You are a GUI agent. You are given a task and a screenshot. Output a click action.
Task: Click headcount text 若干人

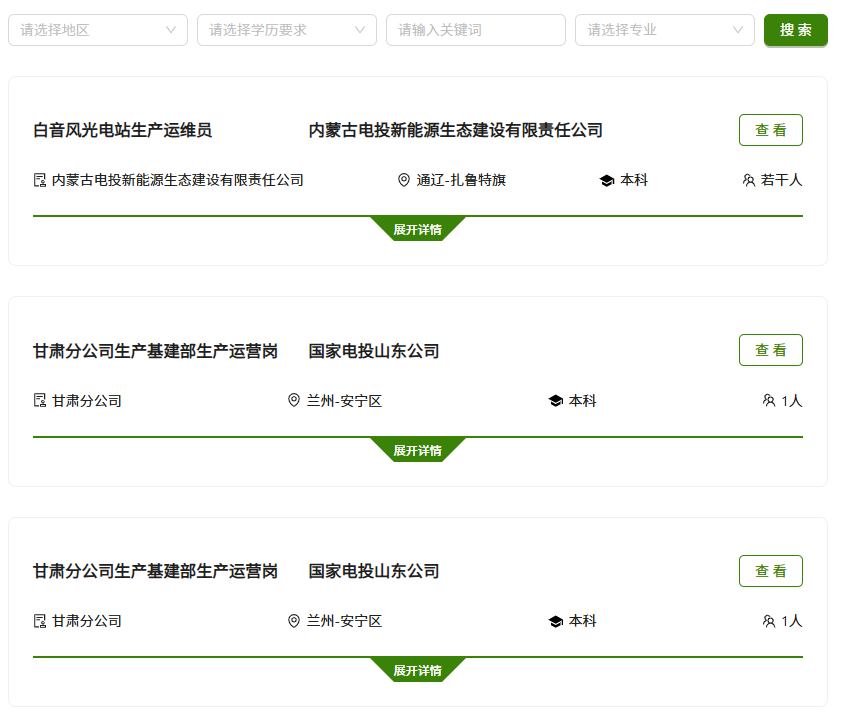(781, 180)
